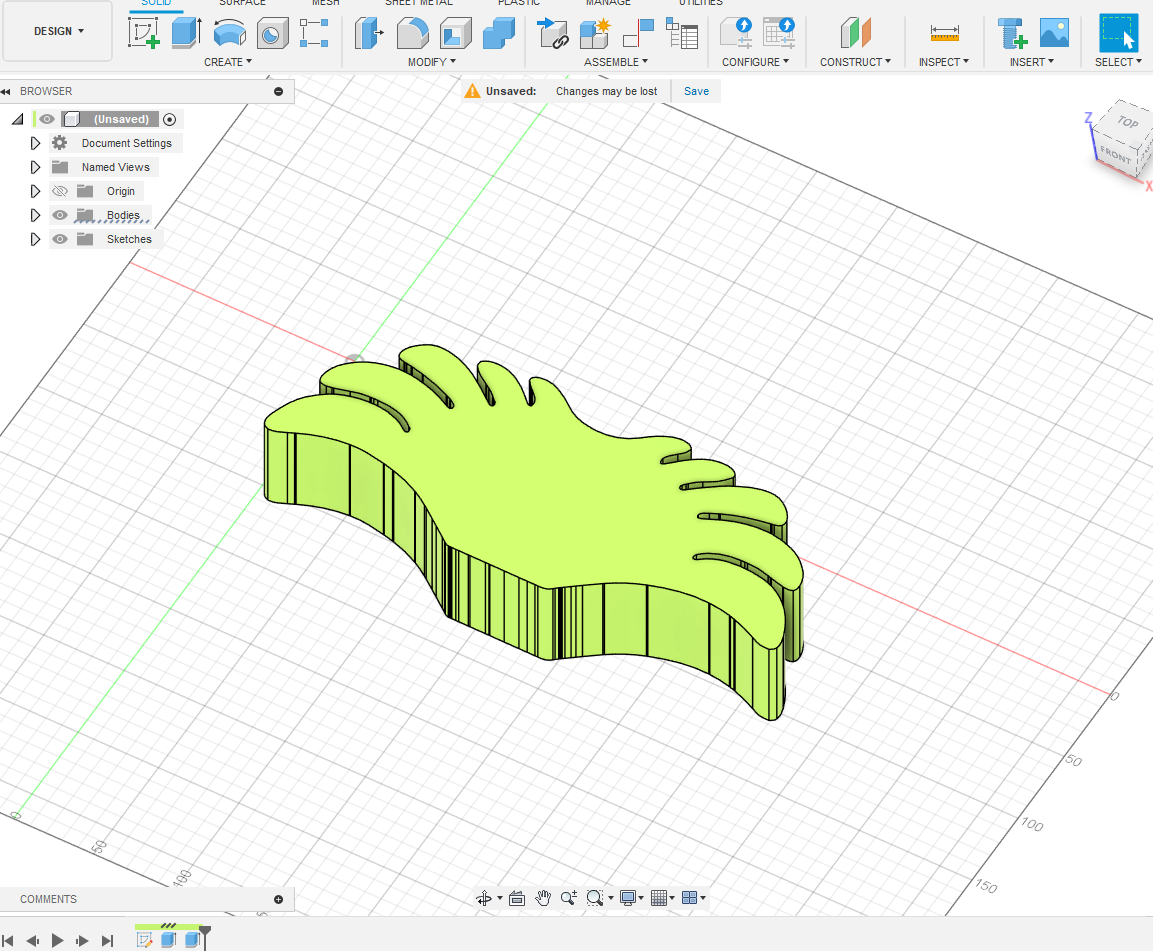Toggle visibility of the unsaved root component

(47, 119)
